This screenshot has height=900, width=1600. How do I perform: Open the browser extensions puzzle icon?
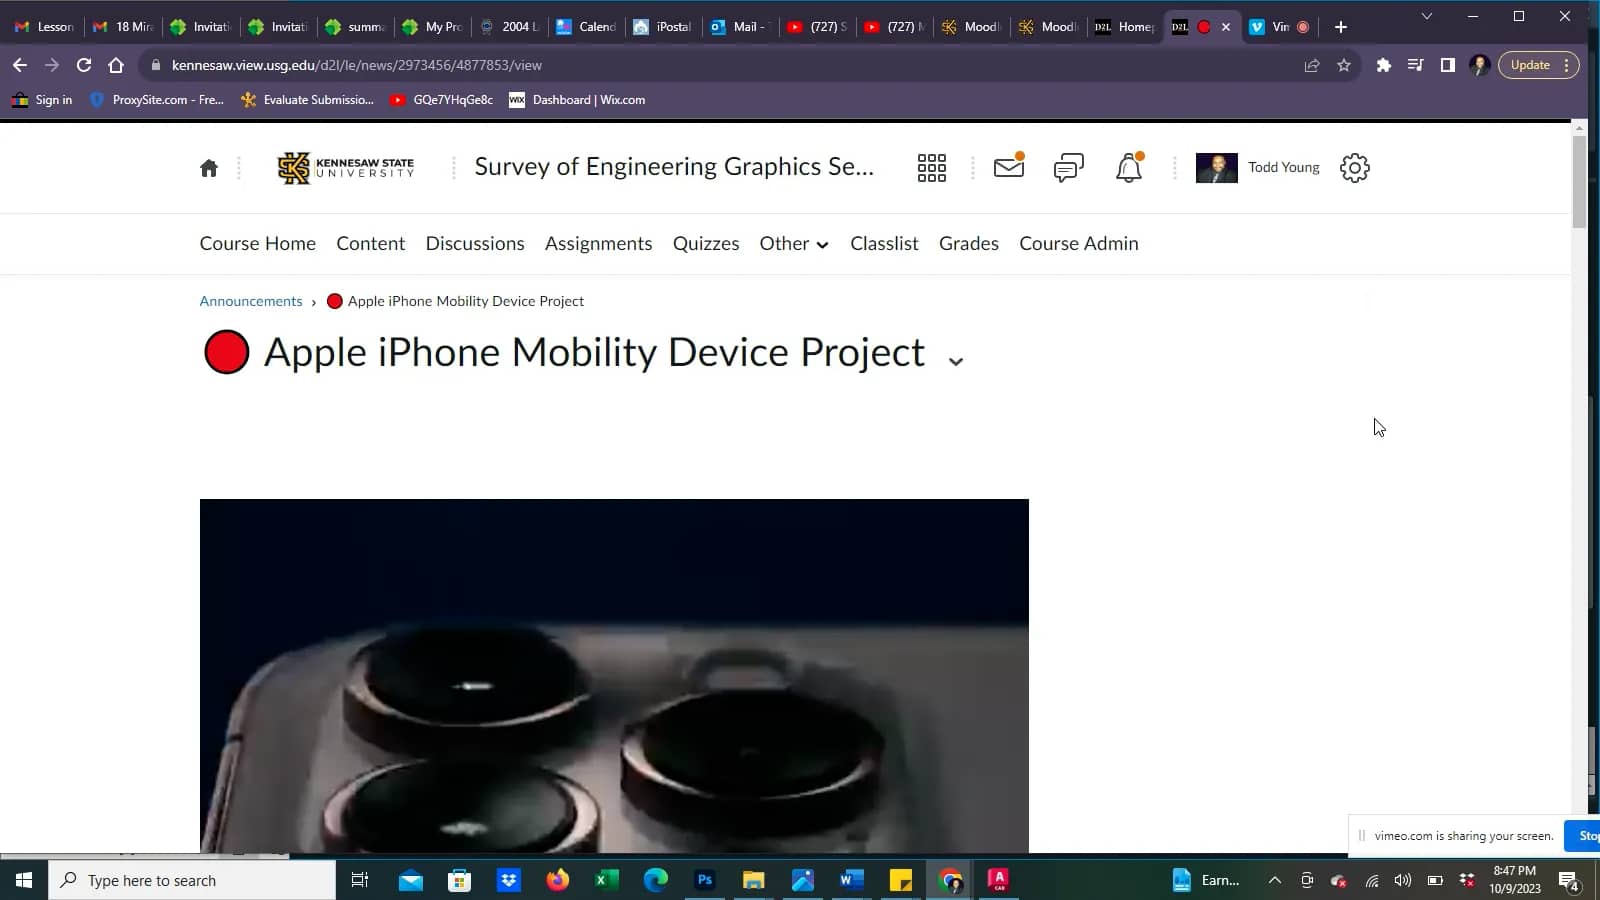point(1384,65)
